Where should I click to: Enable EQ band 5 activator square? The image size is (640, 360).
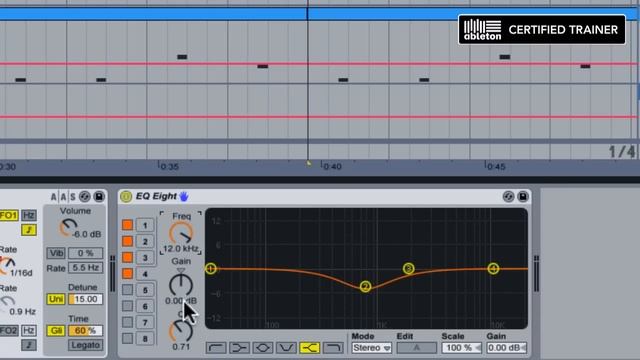click(x=127, y=290)
